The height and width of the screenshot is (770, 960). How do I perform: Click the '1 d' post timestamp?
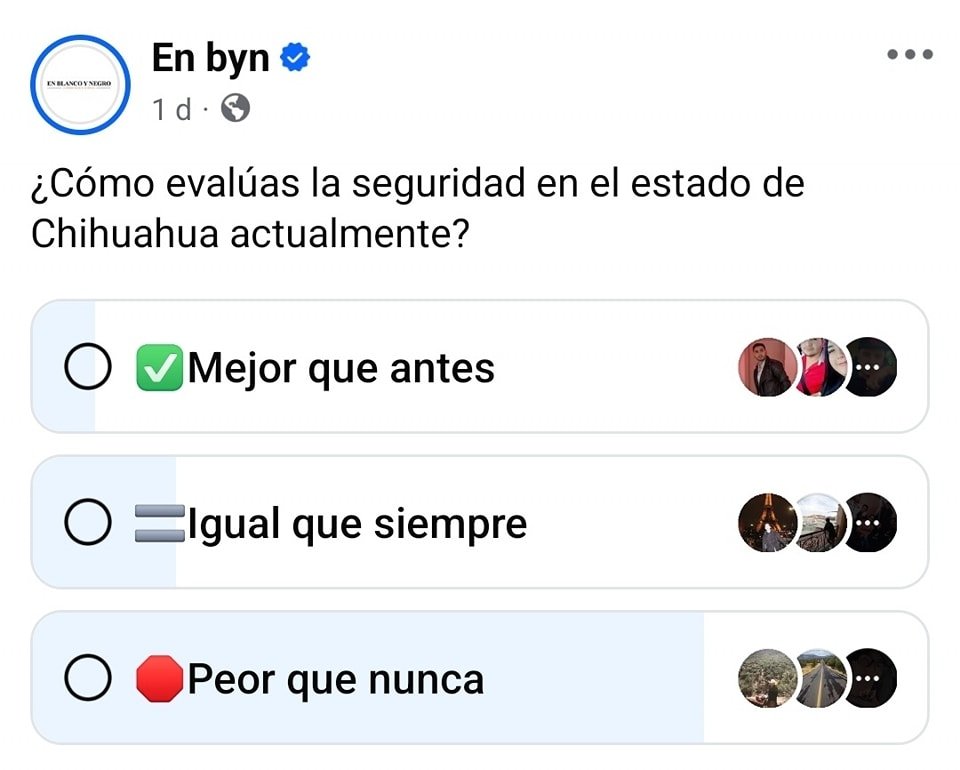[171, 109]
